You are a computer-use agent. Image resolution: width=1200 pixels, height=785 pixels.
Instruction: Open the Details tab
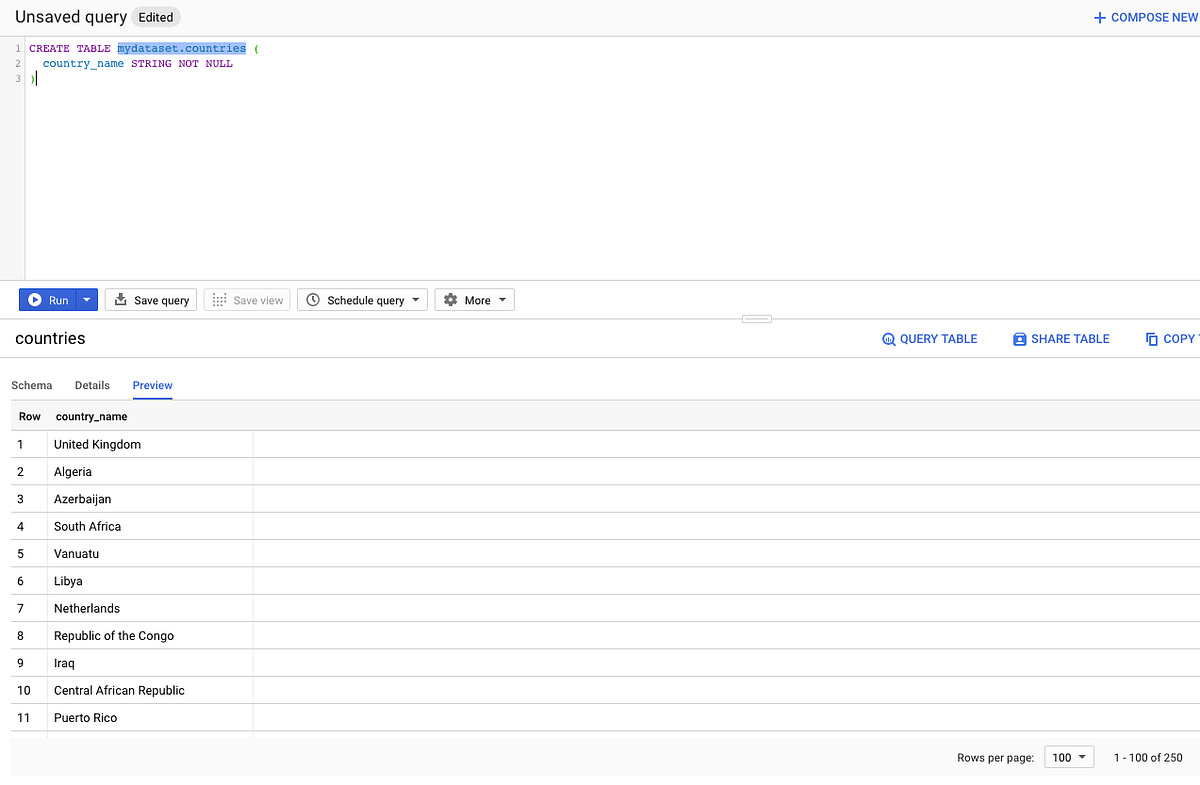[92, 385]
